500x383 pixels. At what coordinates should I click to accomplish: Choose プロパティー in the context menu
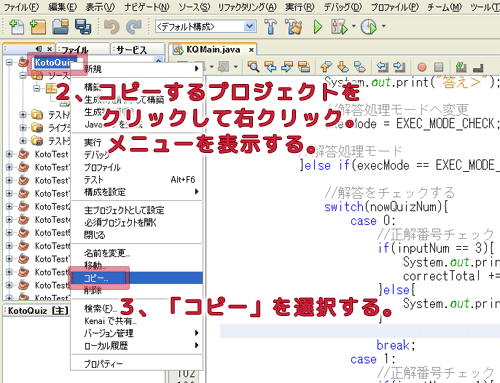coord(137,364)
